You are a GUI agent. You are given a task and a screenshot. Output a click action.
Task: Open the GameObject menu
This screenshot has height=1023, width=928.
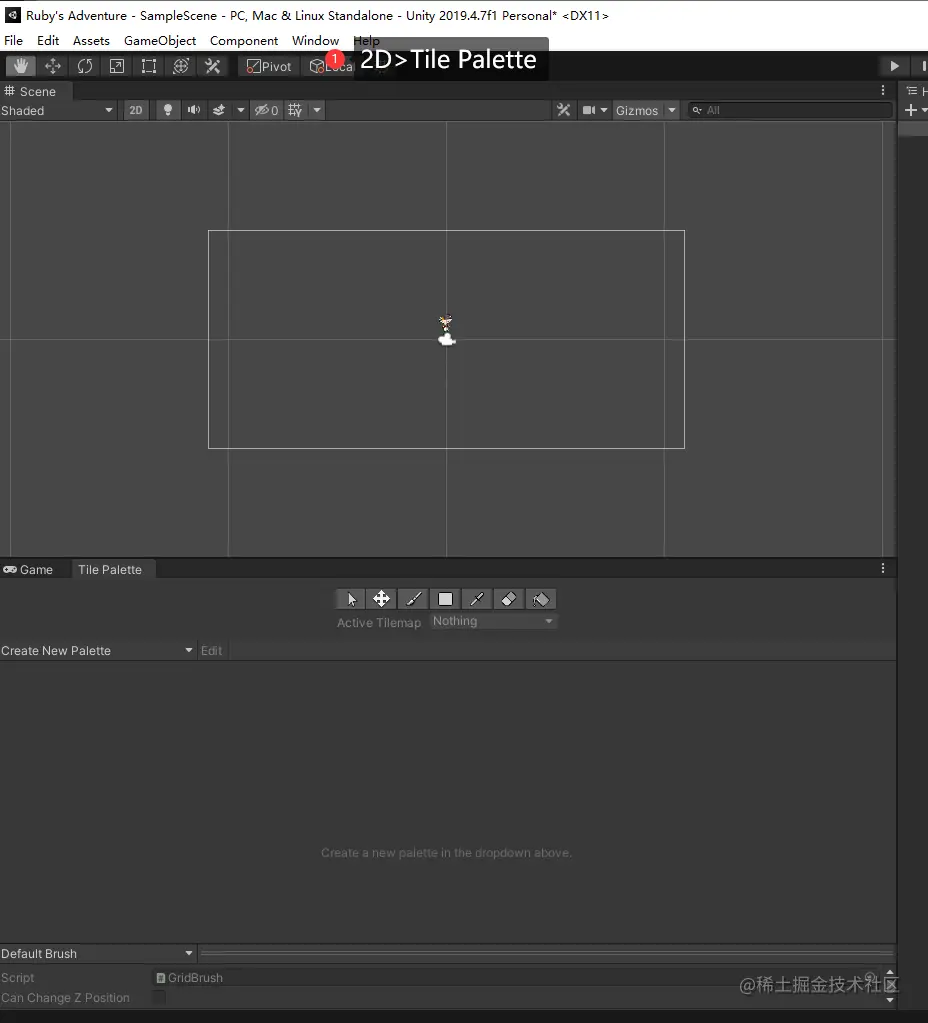160,40
